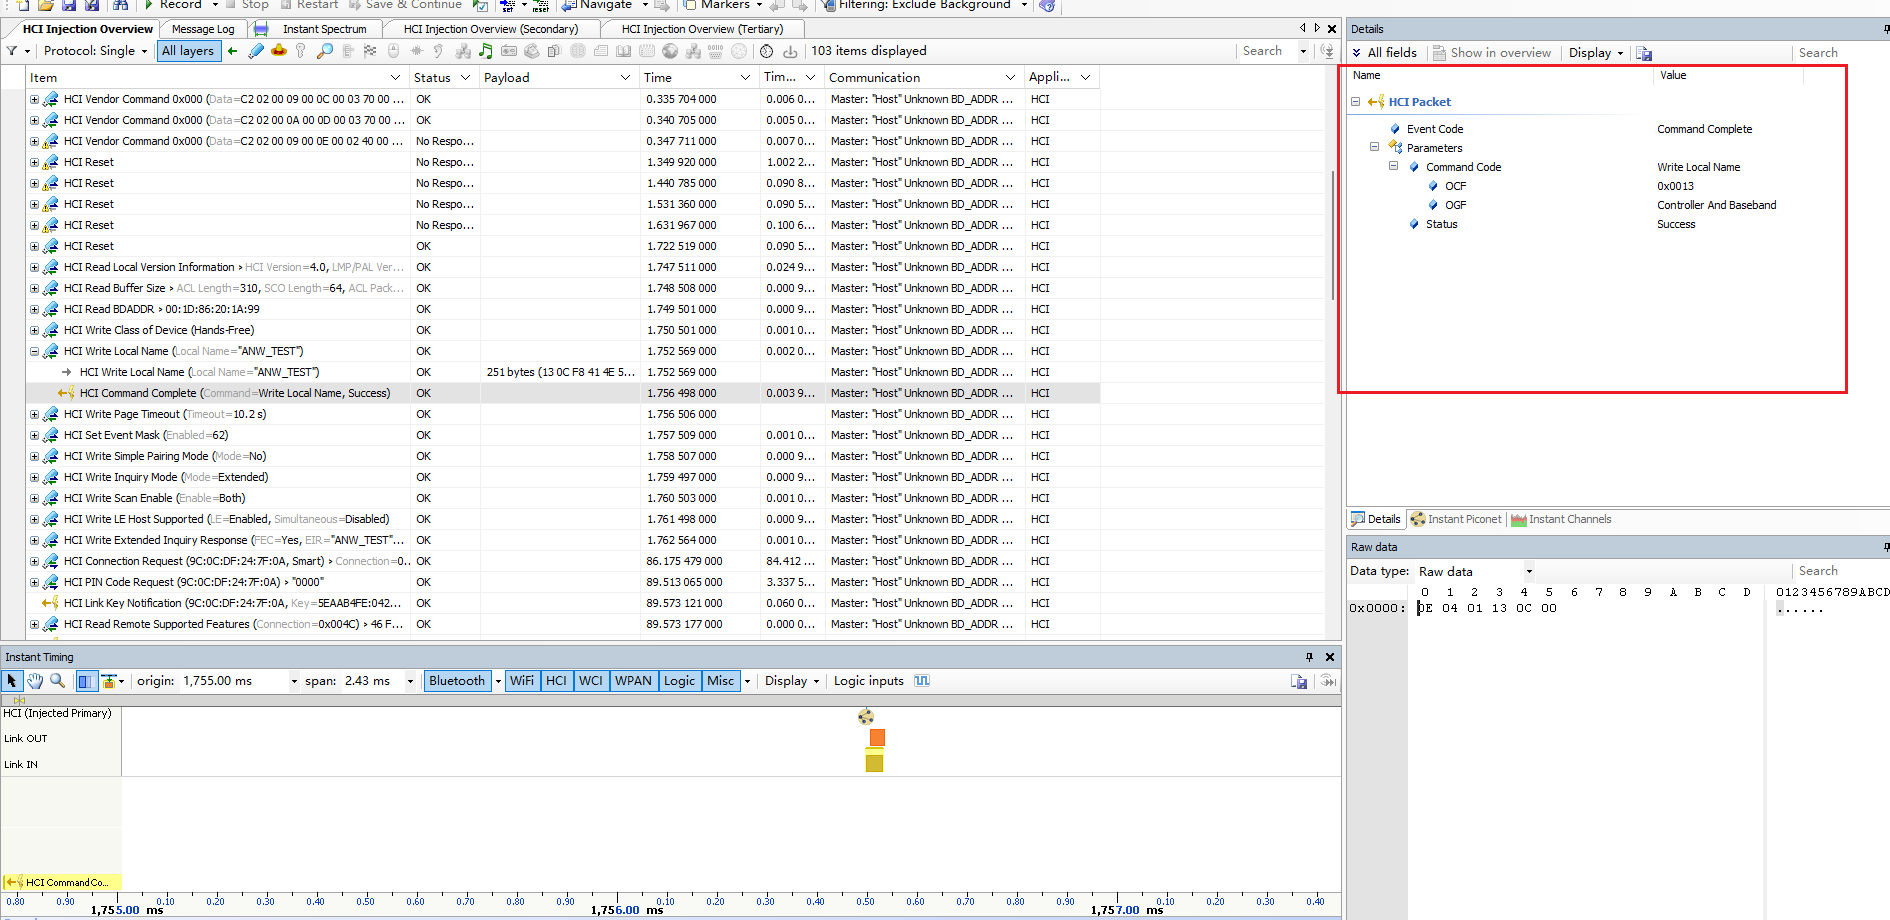Open the span value dropdown
Viewport: 1890px width, 920px height.
pyautogui.click(x=410, y=681)
